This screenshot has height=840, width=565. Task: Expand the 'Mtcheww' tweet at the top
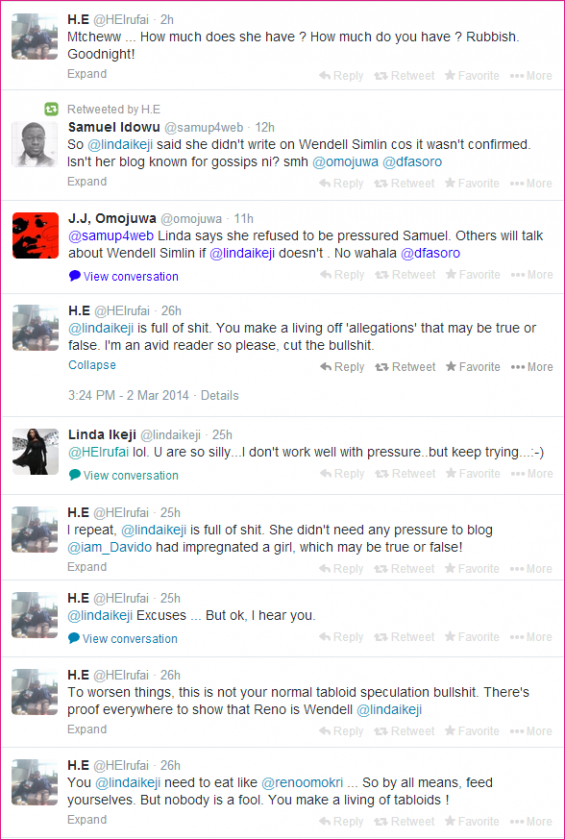[87, 74]
